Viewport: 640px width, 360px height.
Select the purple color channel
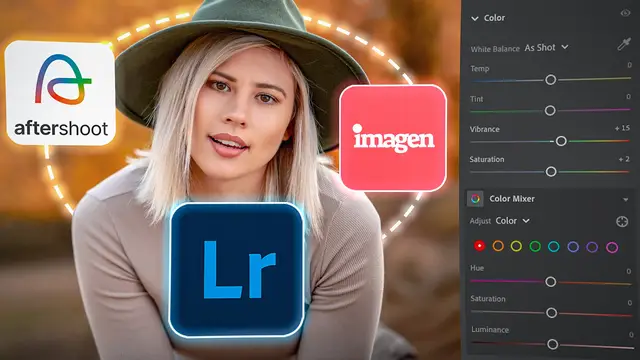[592, 247]
